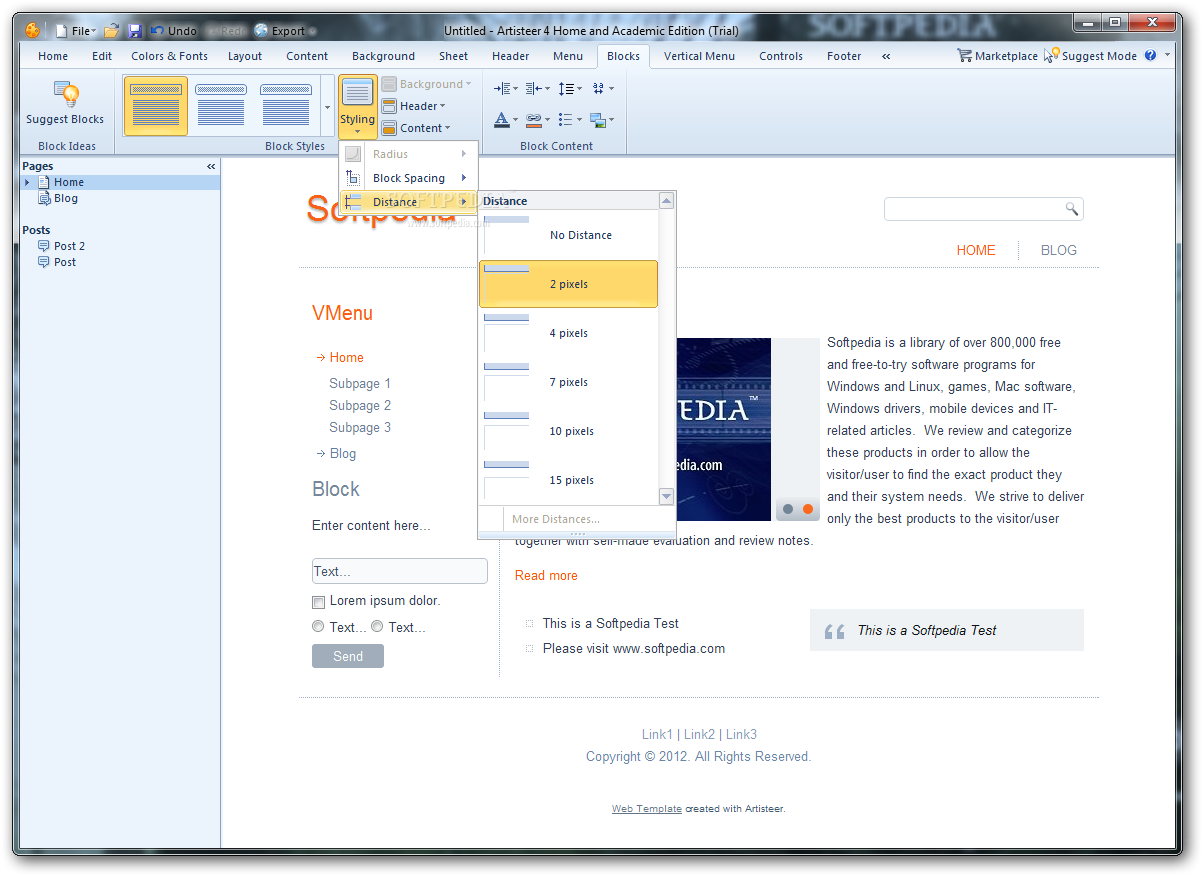Click the HOME navigation link in preview
This screenshot has height=876, width=1203.
click(x=976, y=250)
